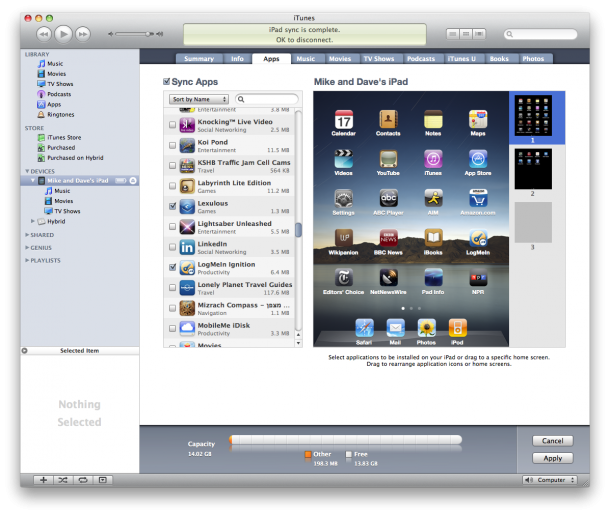Click the Cancel button

coord(552,441)
